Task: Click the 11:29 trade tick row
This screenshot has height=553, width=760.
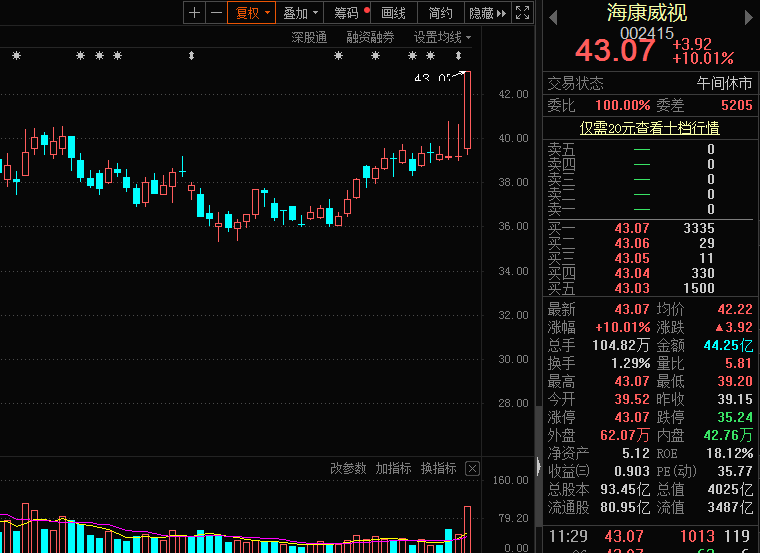Action: [650, 536]
